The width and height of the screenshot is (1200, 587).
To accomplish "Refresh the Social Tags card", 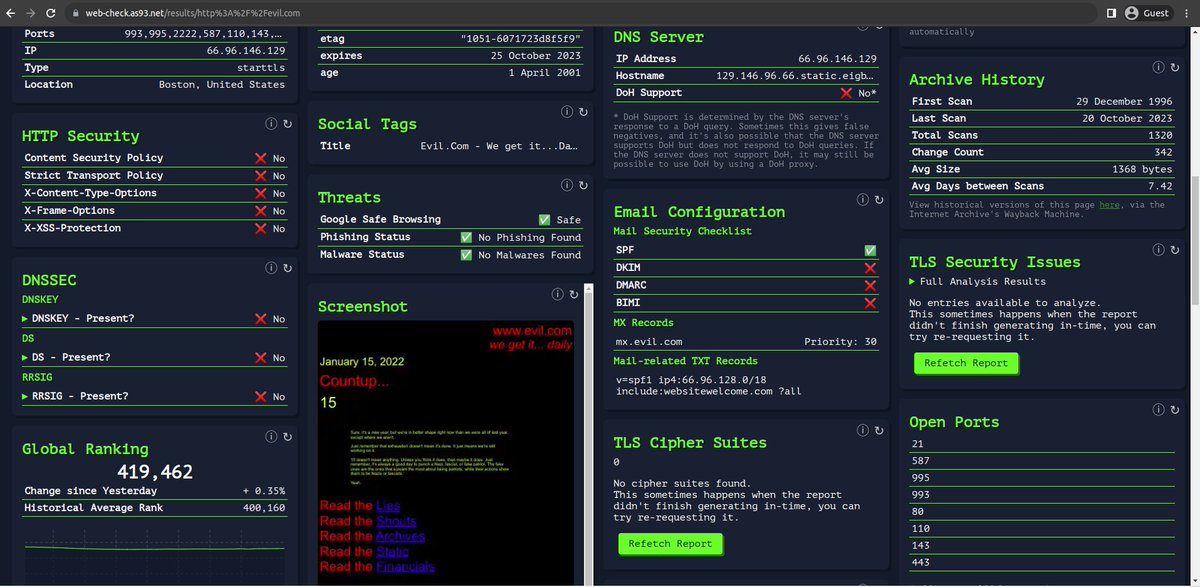I will coord(584,111).
